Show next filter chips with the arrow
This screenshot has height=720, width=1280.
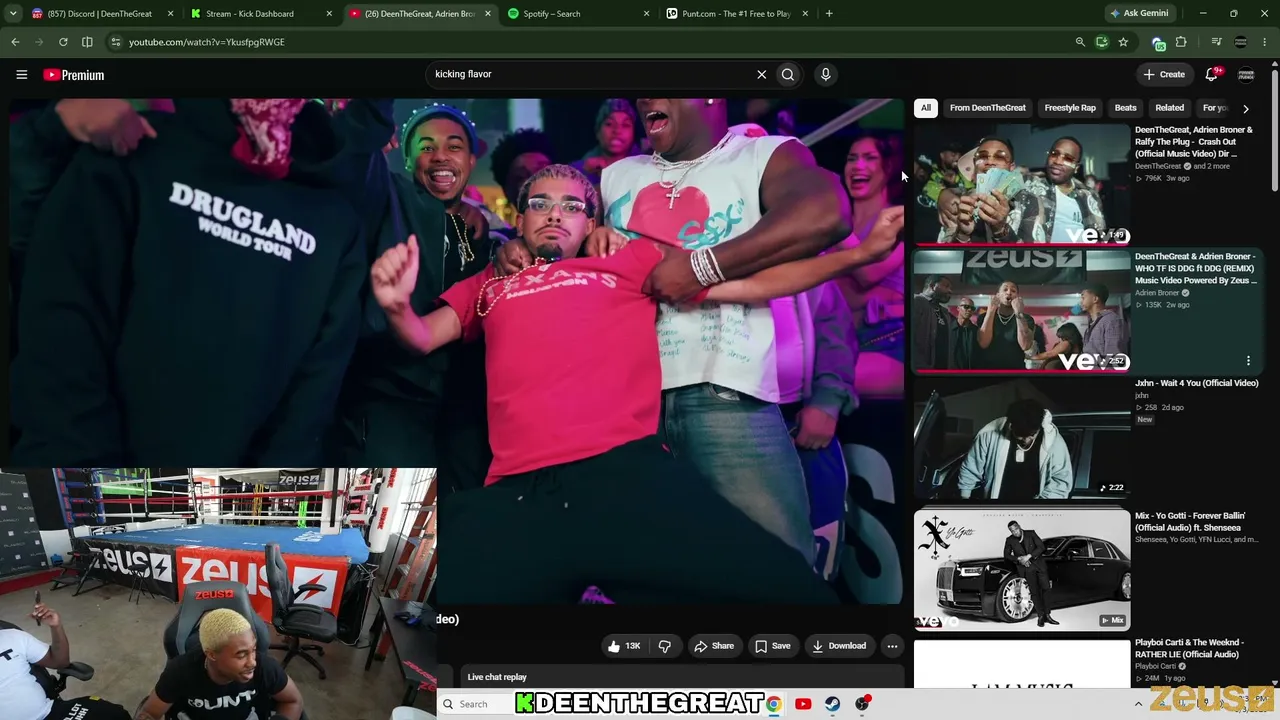[x=1245, y=108]
